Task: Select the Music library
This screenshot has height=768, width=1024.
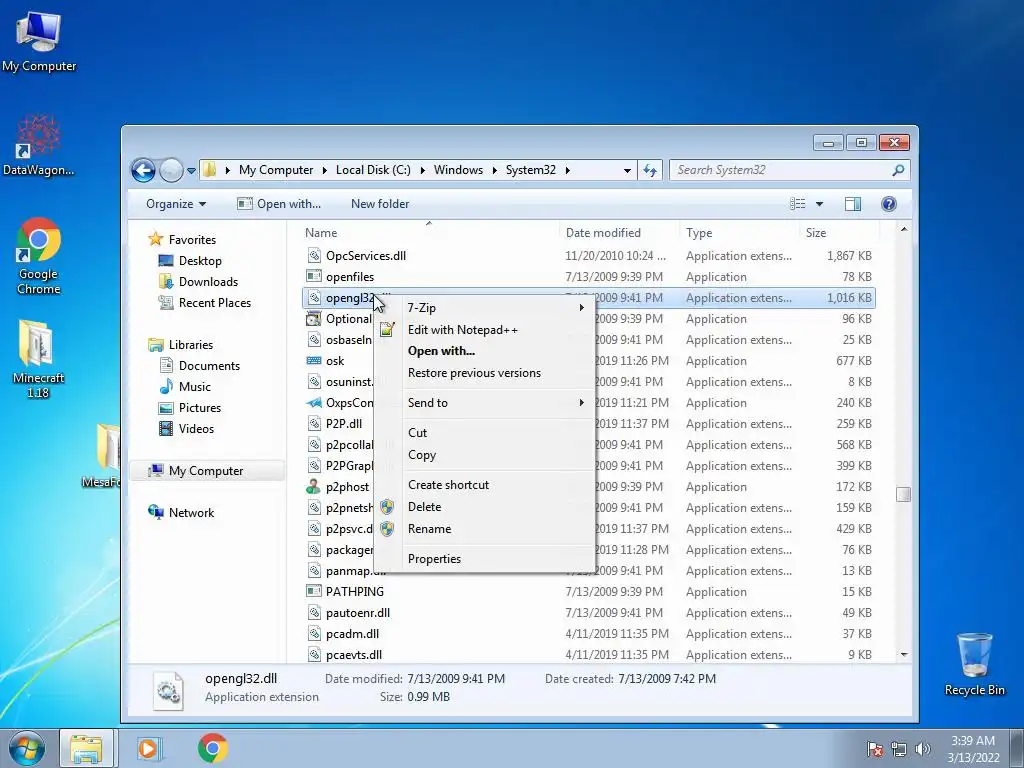Action: (x=185, y=387)
